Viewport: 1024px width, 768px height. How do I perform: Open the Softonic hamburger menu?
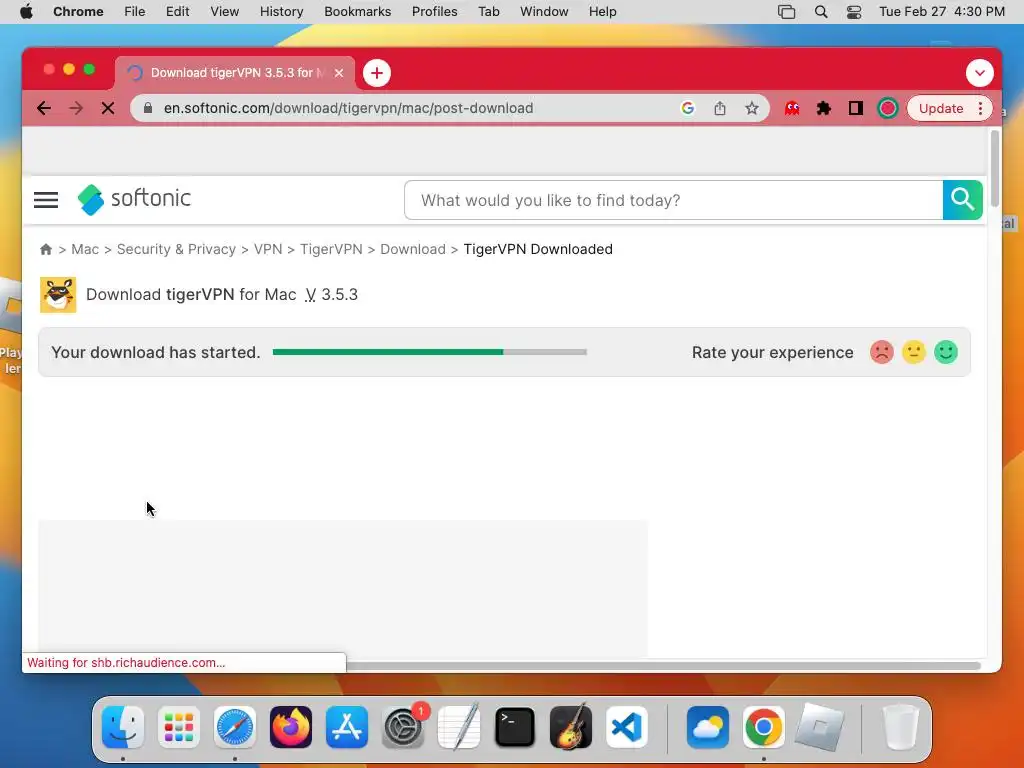coord(46,200)
